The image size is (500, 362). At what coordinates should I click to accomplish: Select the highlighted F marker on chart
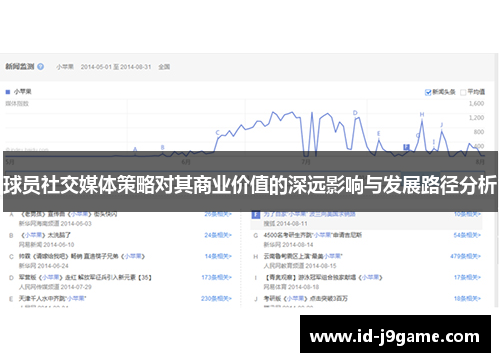click(x=406, y=147)
